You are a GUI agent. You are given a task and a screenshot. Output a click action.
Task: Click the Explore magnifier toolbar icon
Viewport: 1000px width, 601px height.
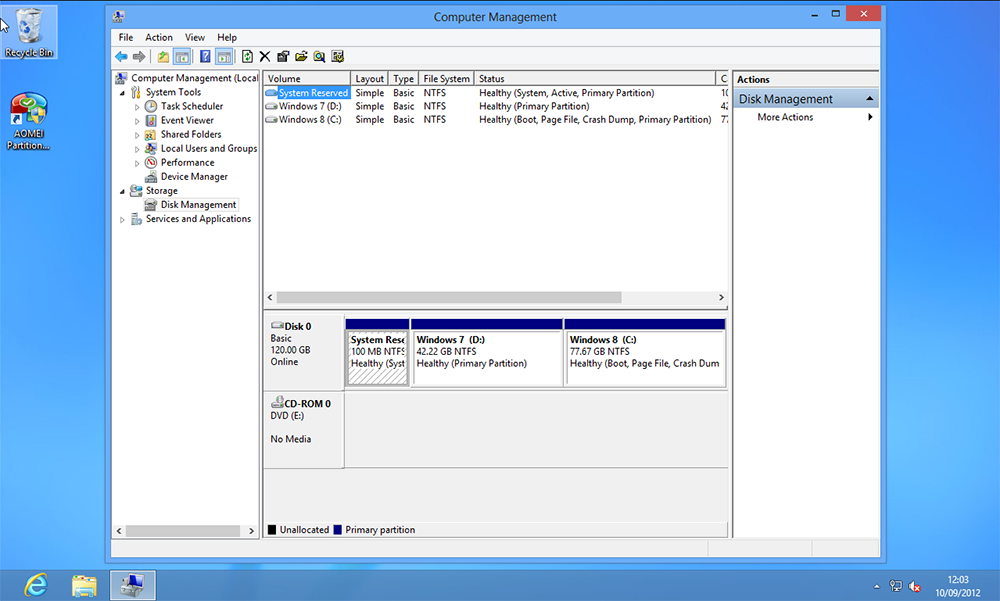point(320,57)
